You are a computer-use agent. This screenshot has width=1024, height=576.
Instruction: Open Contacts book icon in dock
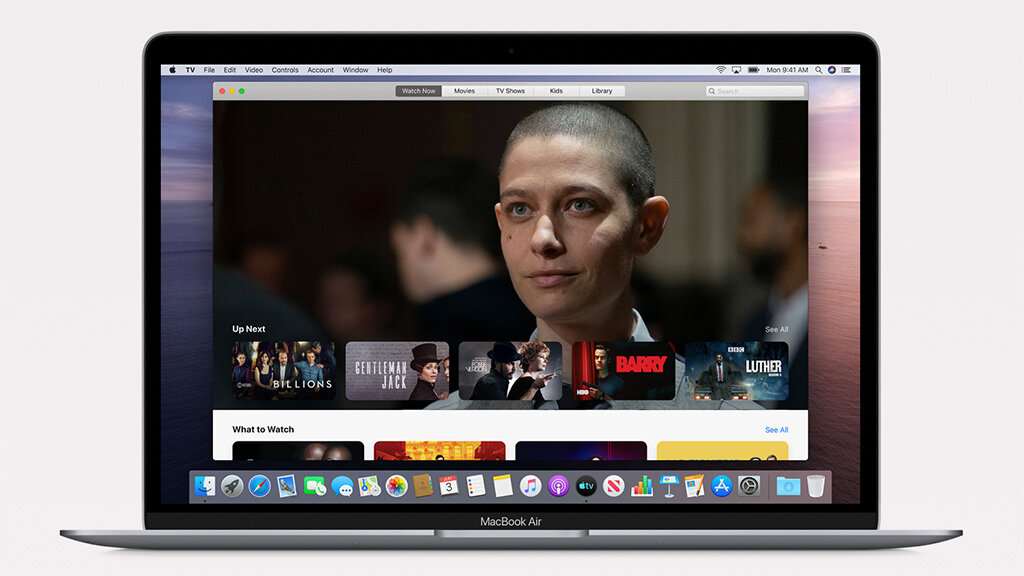pos(423,486)
